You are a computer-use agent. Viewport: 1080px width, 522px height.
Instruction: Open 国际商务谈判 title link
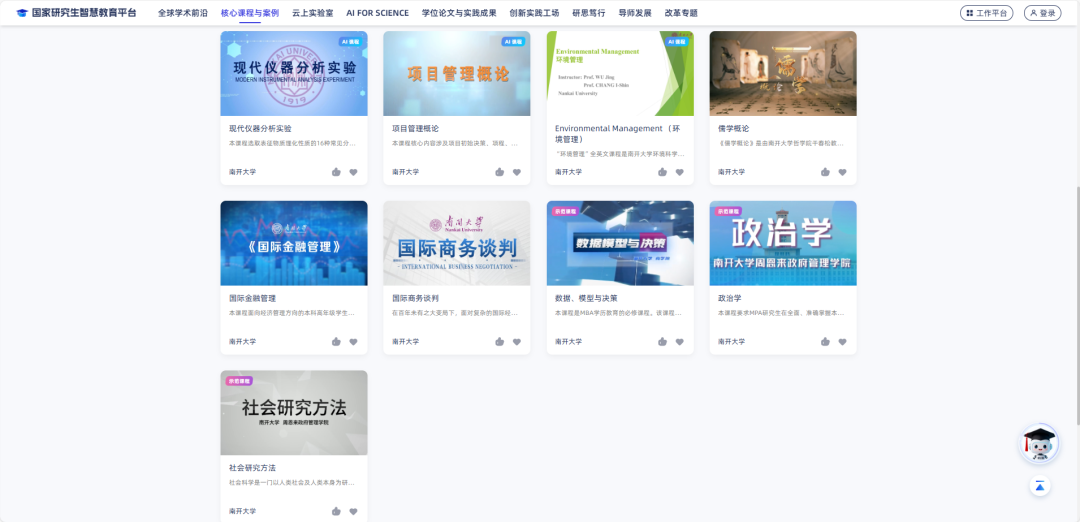click(415, 298)
